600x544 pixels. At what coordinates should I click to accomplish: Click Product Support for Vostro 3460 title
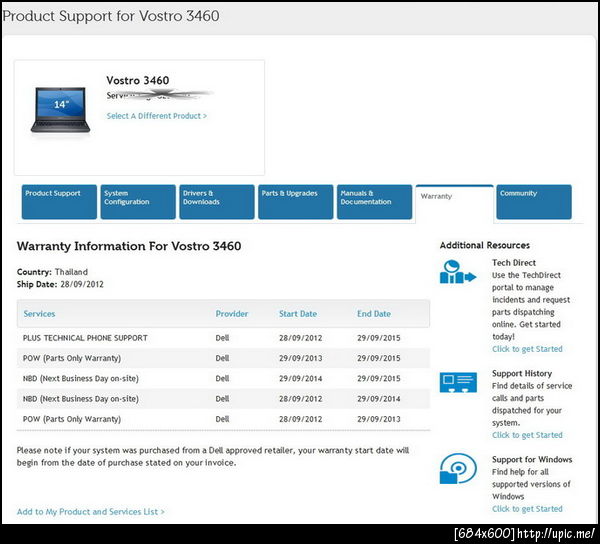(x=111, y=16)
